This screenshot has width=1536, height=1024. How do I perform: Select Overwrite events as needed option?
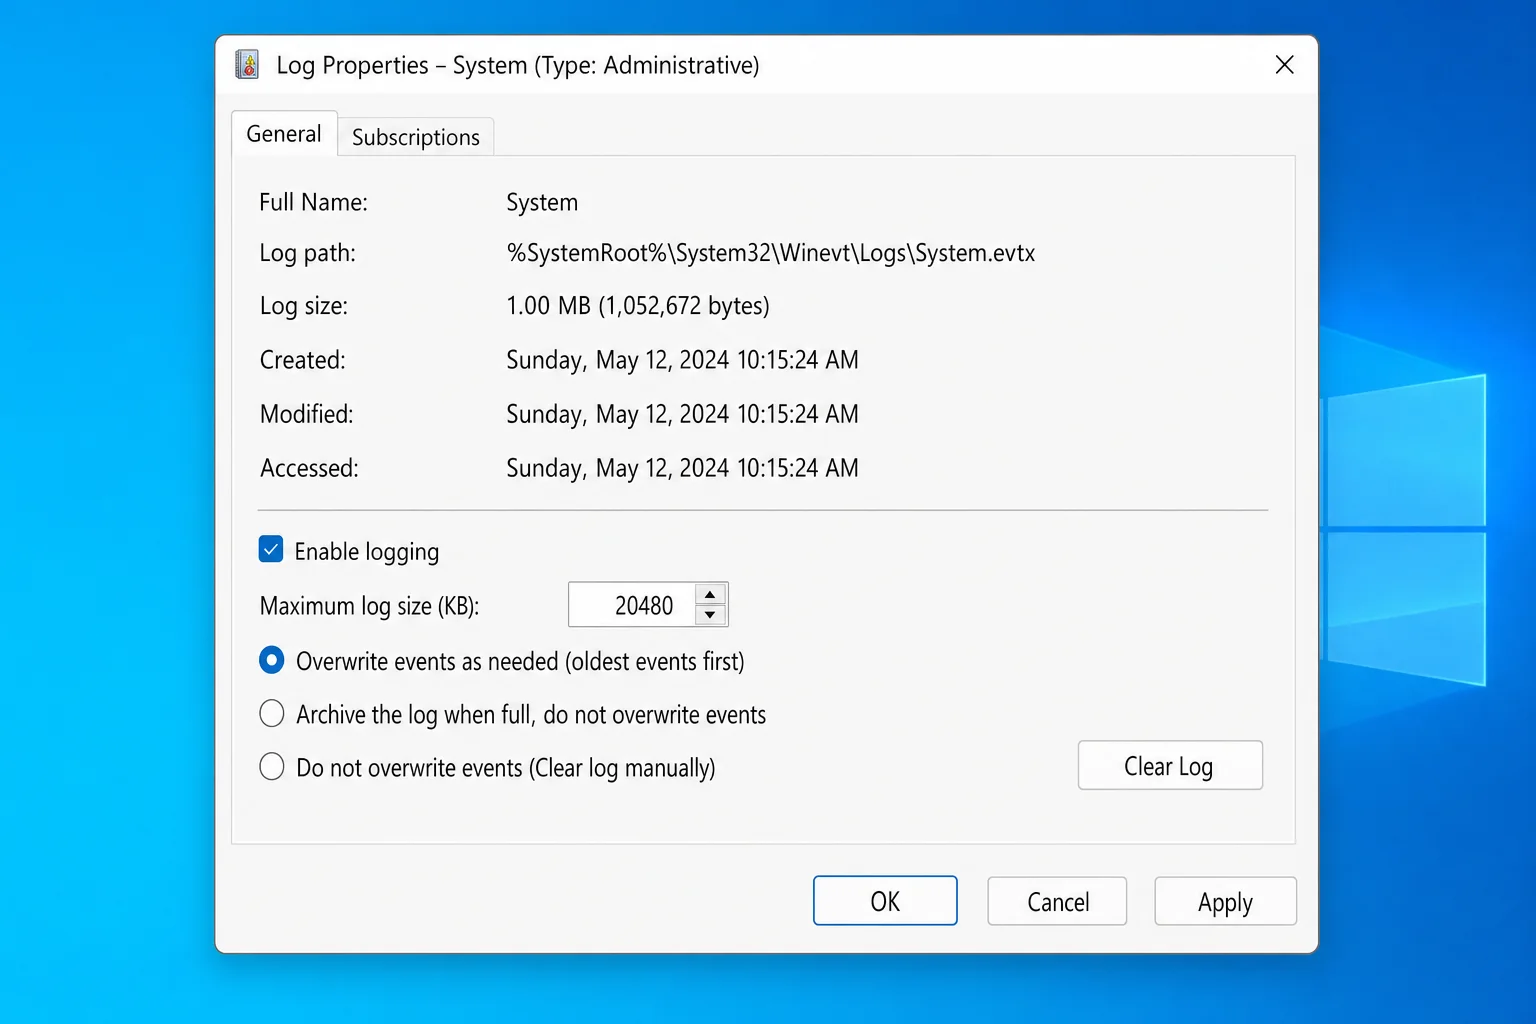(272, 660)
